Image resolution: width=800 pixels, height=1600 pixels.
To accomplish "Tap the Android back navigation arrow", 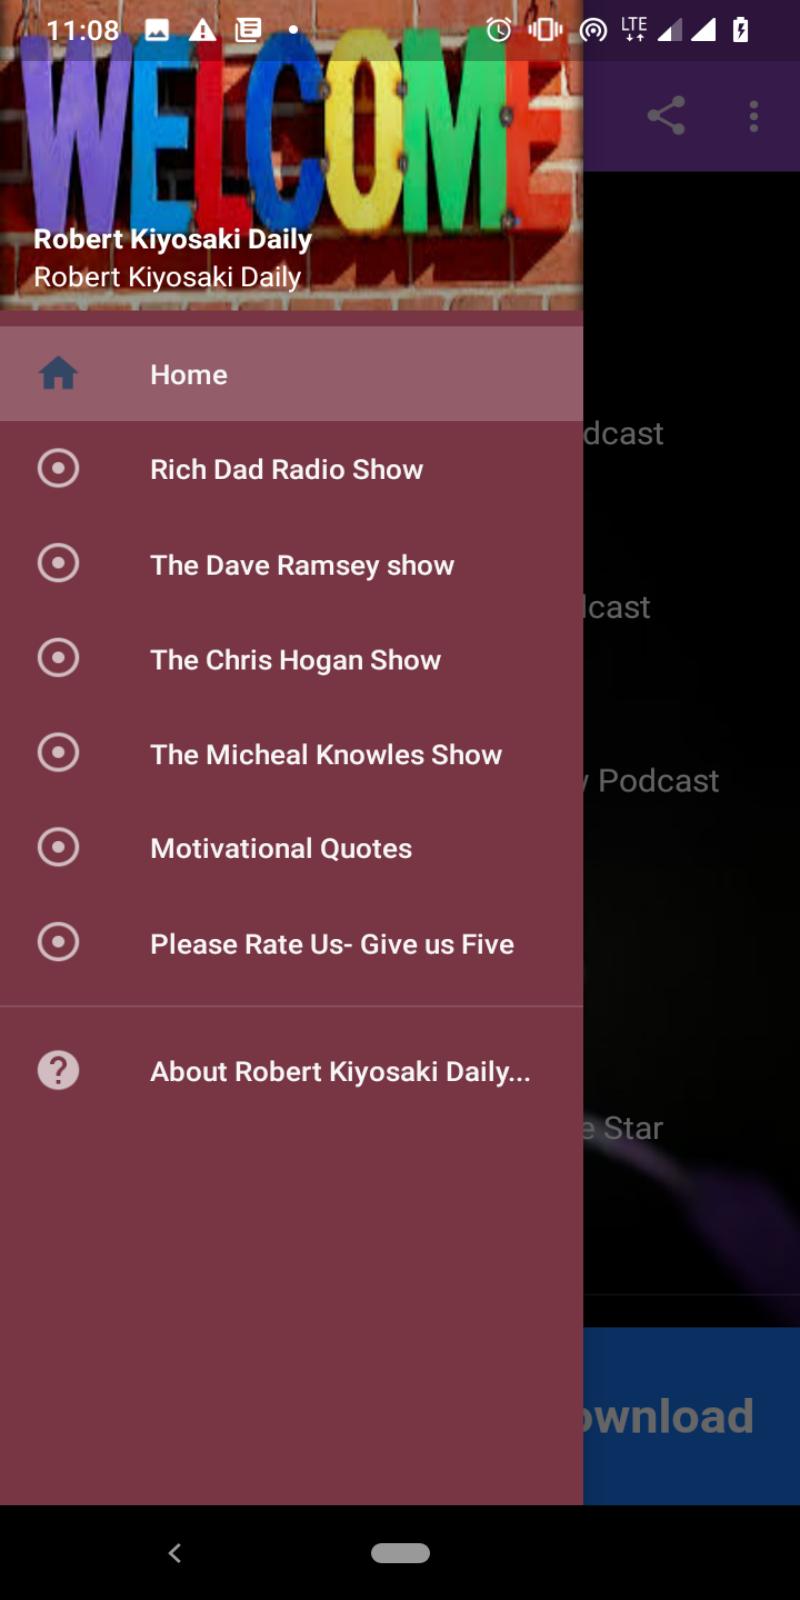I will pyautogui.click(x=175, y=1552).
